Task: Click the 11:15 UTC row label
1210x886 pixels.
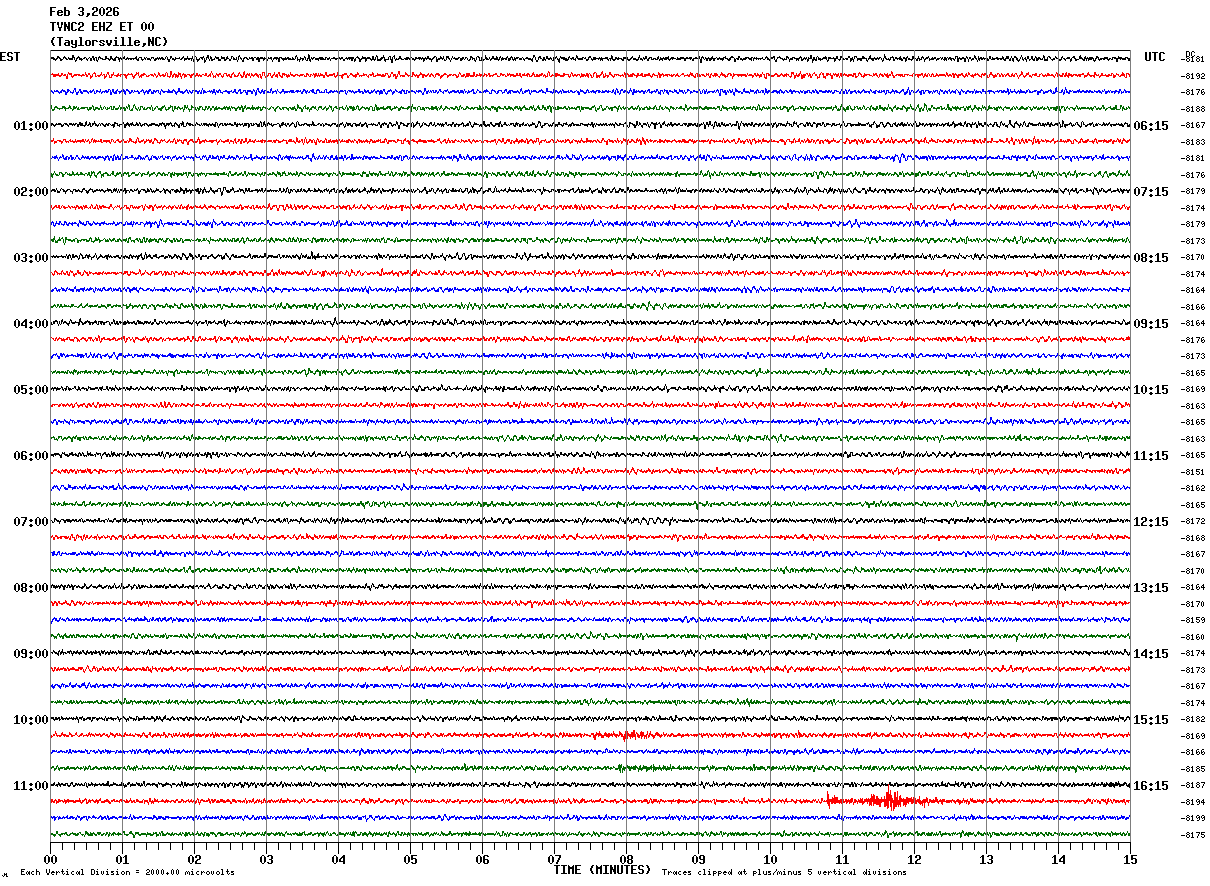Action: point(1151,456)
